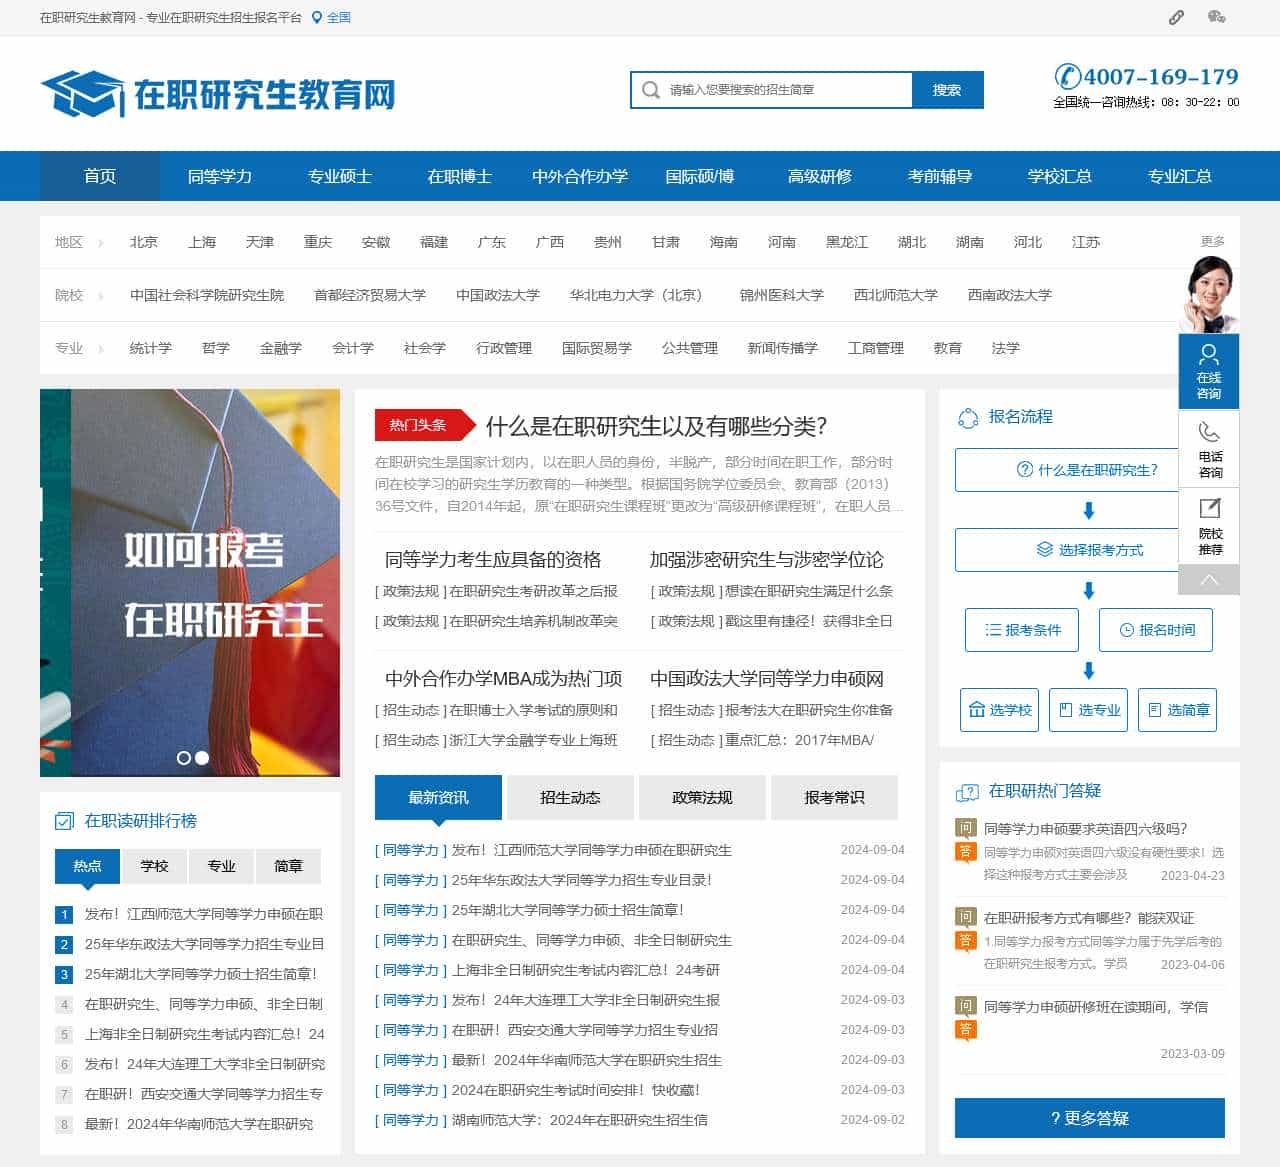Click the 更多答疑 button

click(1089, 1118)
